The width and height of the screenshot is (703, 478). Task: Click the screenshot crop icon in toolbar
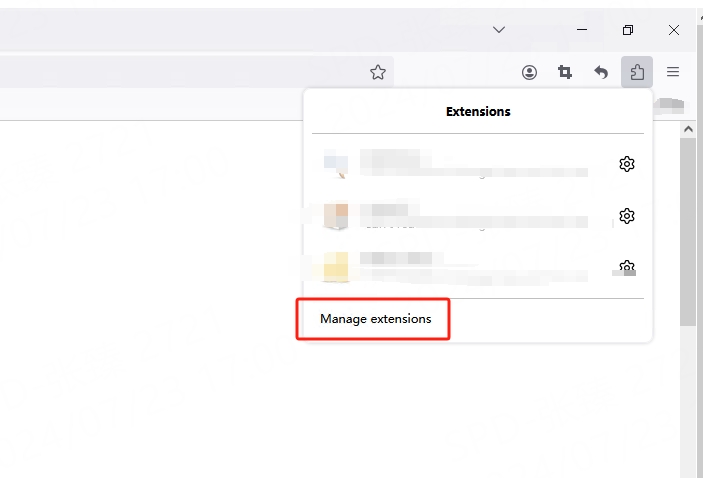(x=565, y=72)
